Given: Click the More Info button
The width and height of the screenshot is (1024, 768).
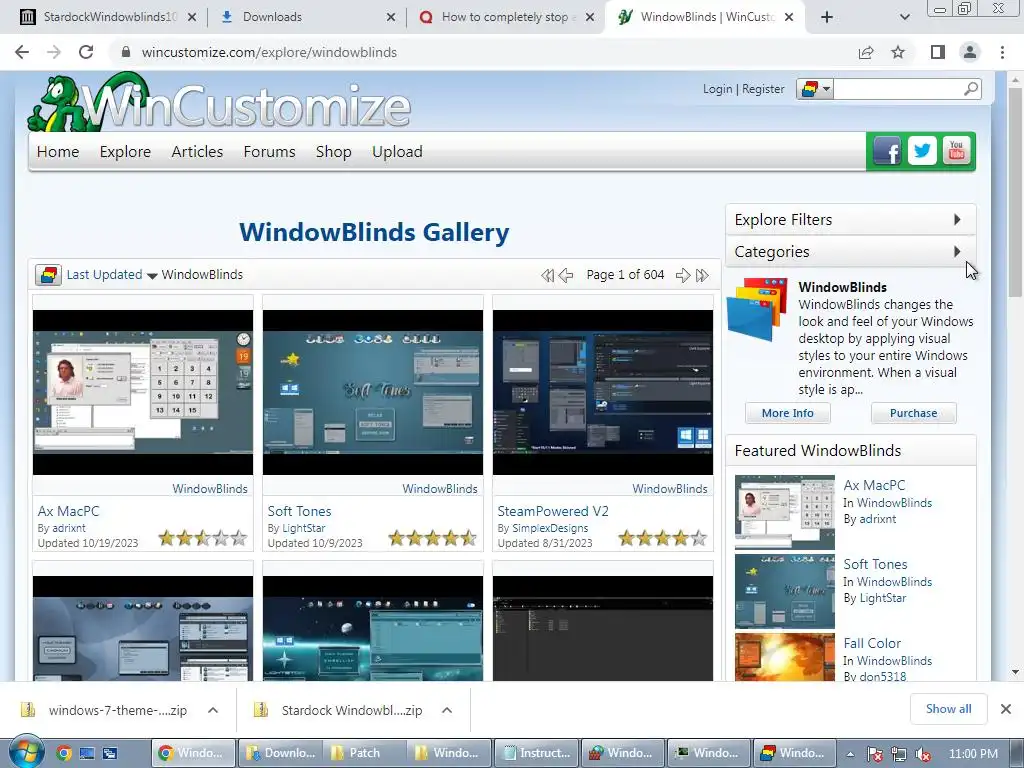Looking at the screenshot, I should 788,413.
